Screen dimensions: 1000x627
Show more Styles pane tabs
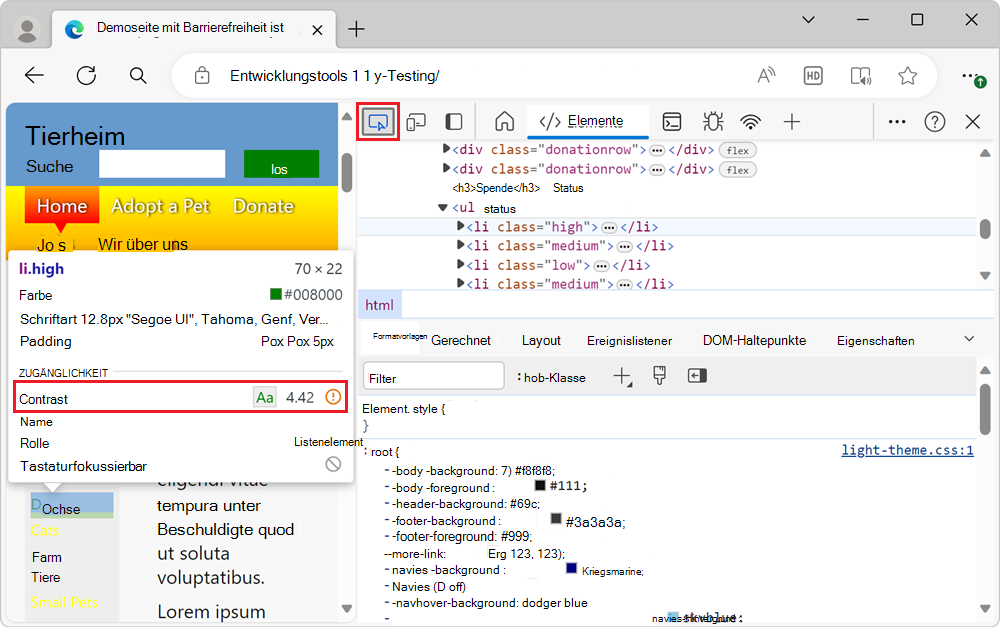pyautogui.click(x=969, y=339)
